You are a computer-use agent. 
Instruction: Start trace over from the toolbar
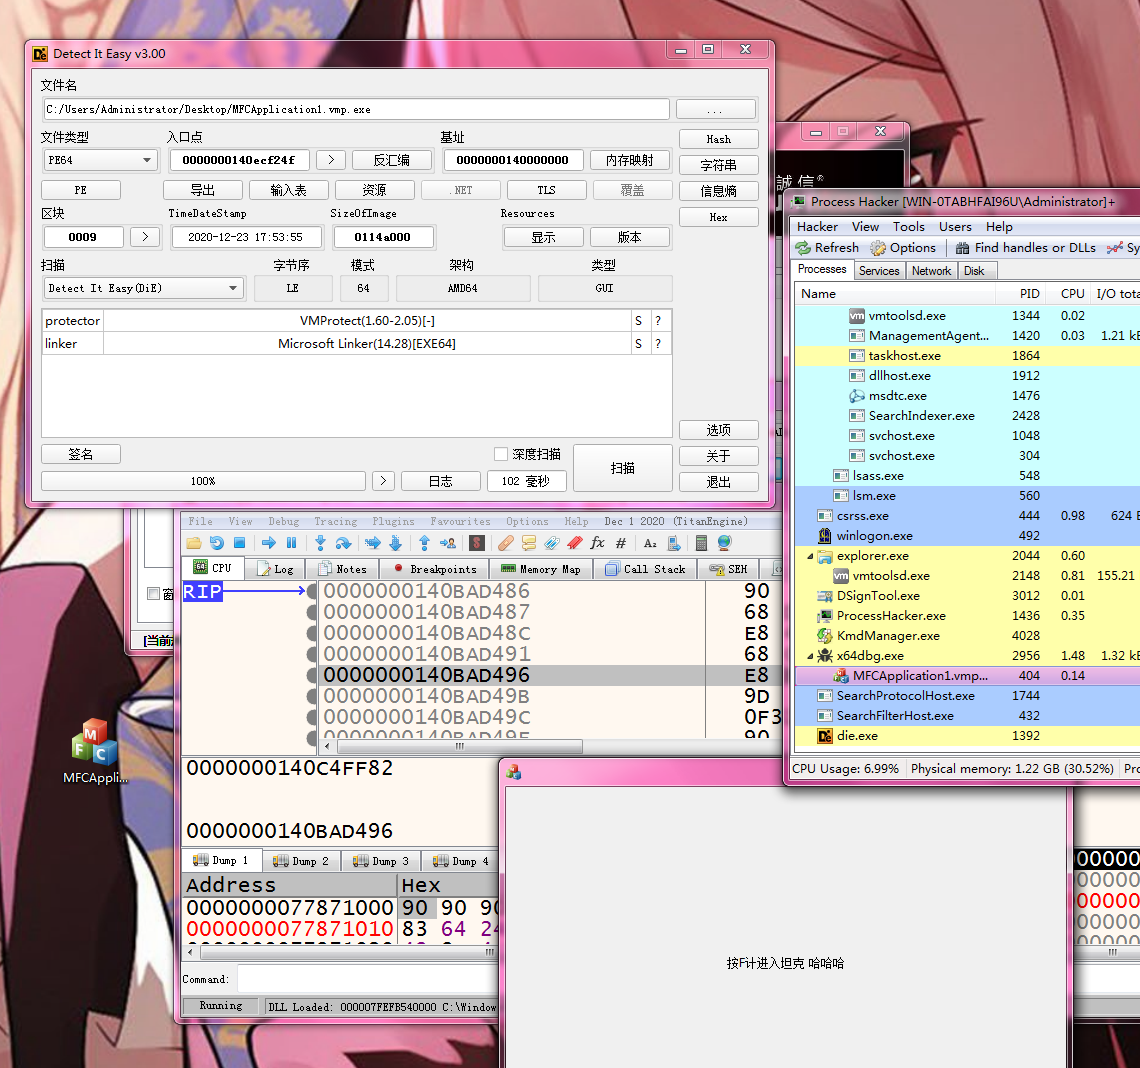click(x=396, y=543)
